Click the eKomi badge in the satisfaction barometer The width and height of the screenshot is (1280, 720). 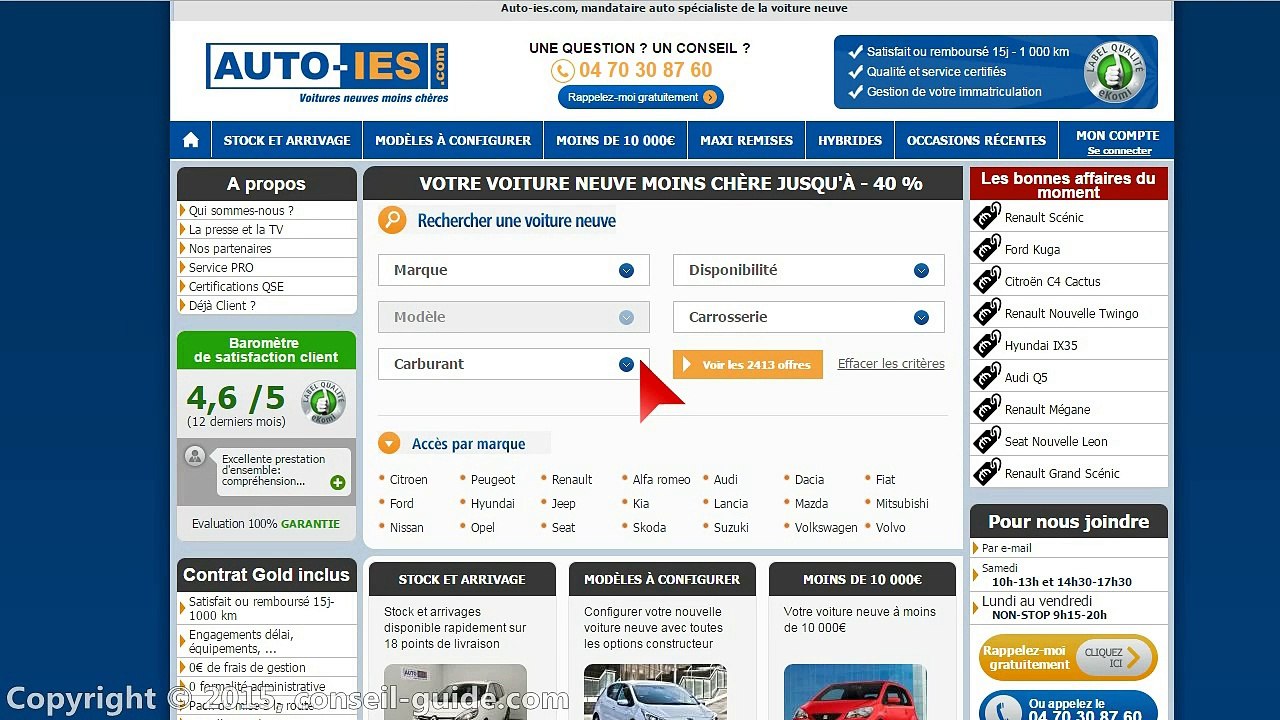[x=323, y=403]
